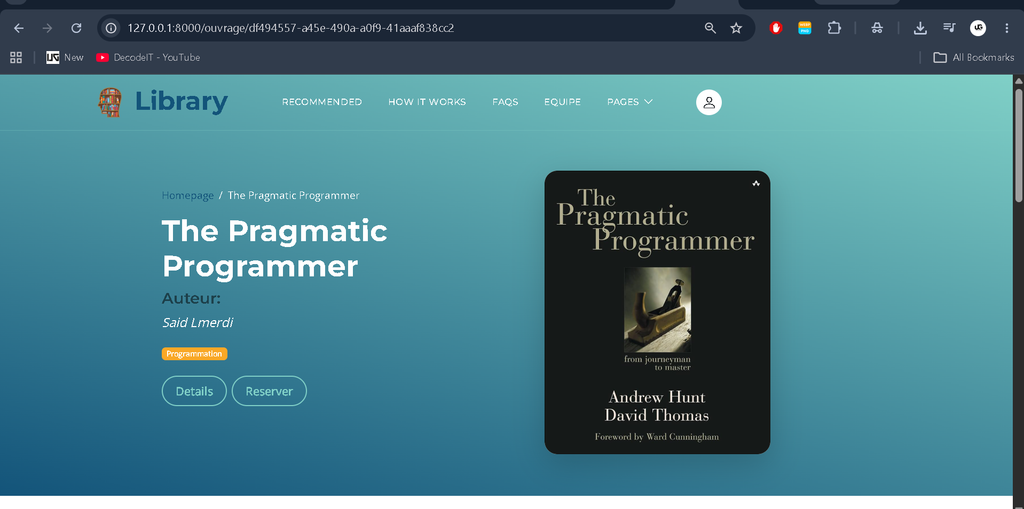Image resolution: width=1024 pixels, height=509 pixels.
Task: Open the red ad blocker extension
Action: (x=776, y=28)
